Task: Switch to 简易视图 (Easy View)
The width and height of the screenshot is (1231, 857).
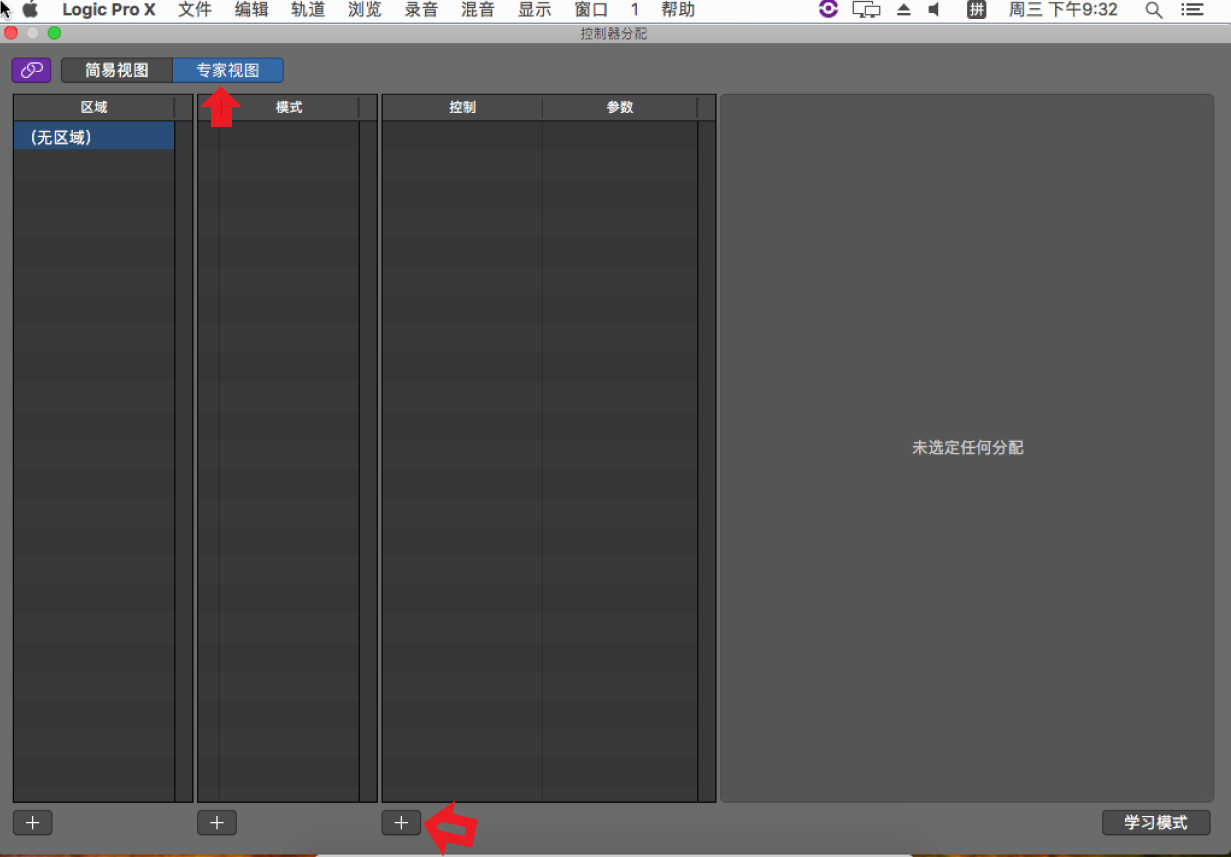Action: tap(117, 70)
